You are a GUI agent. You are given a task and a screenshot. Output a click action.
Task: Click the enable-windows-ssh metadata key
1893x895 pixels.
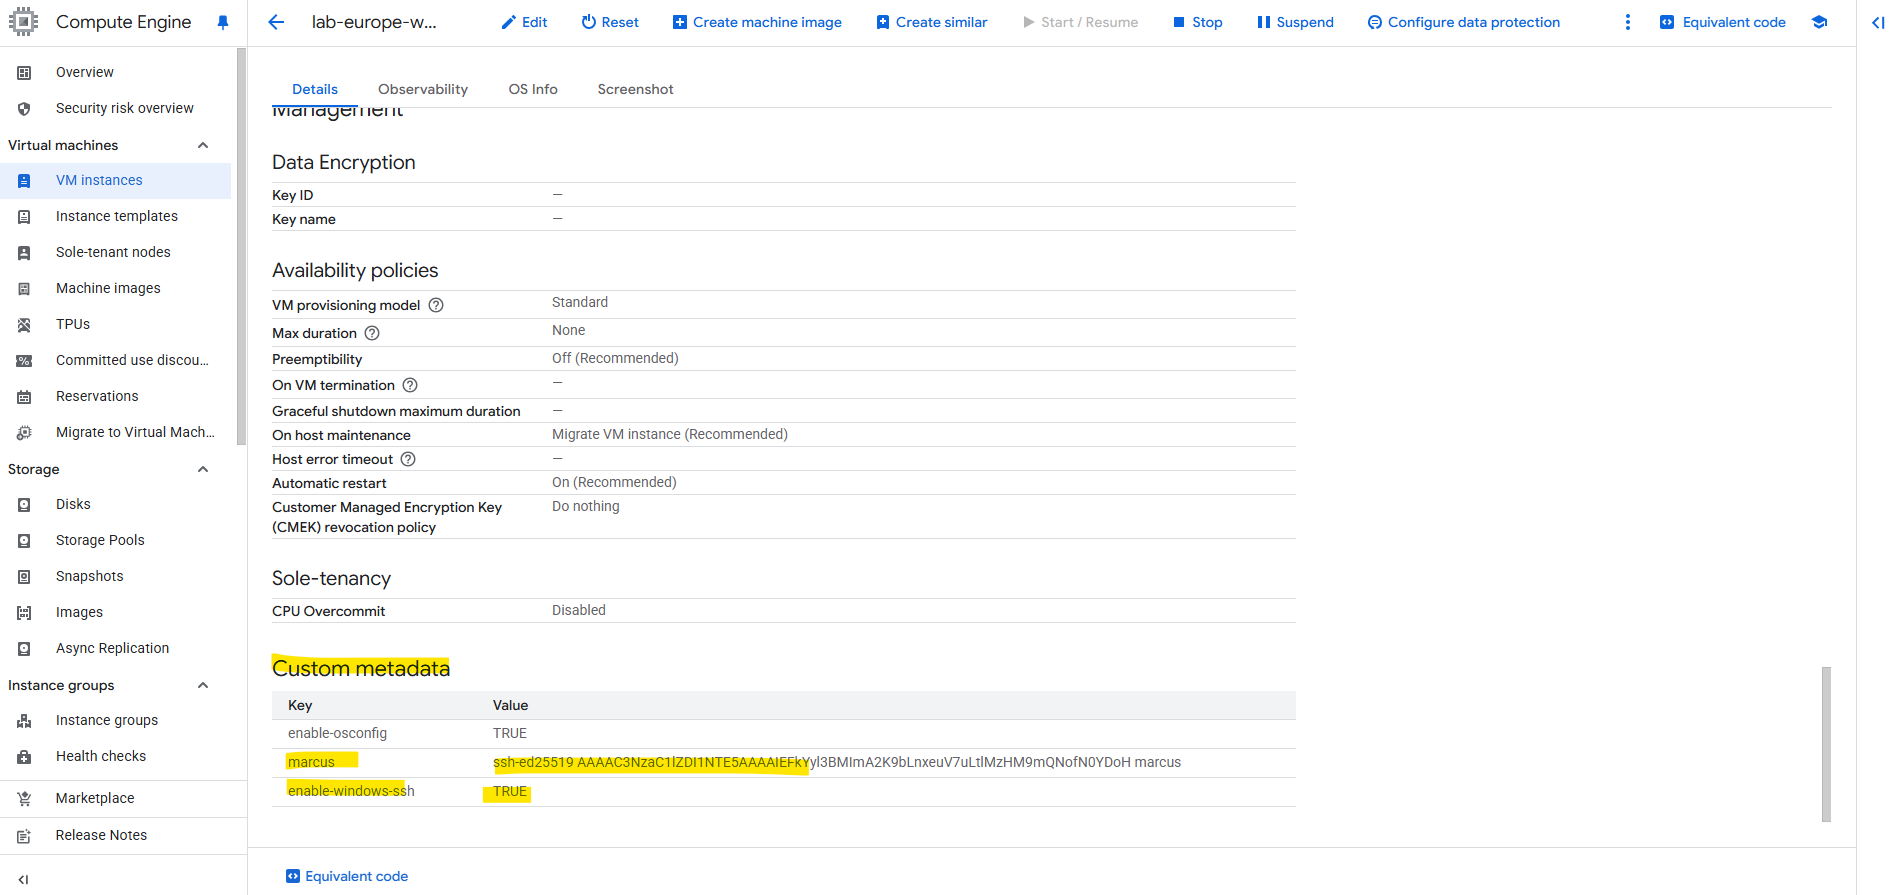click(x=351, y=791)
